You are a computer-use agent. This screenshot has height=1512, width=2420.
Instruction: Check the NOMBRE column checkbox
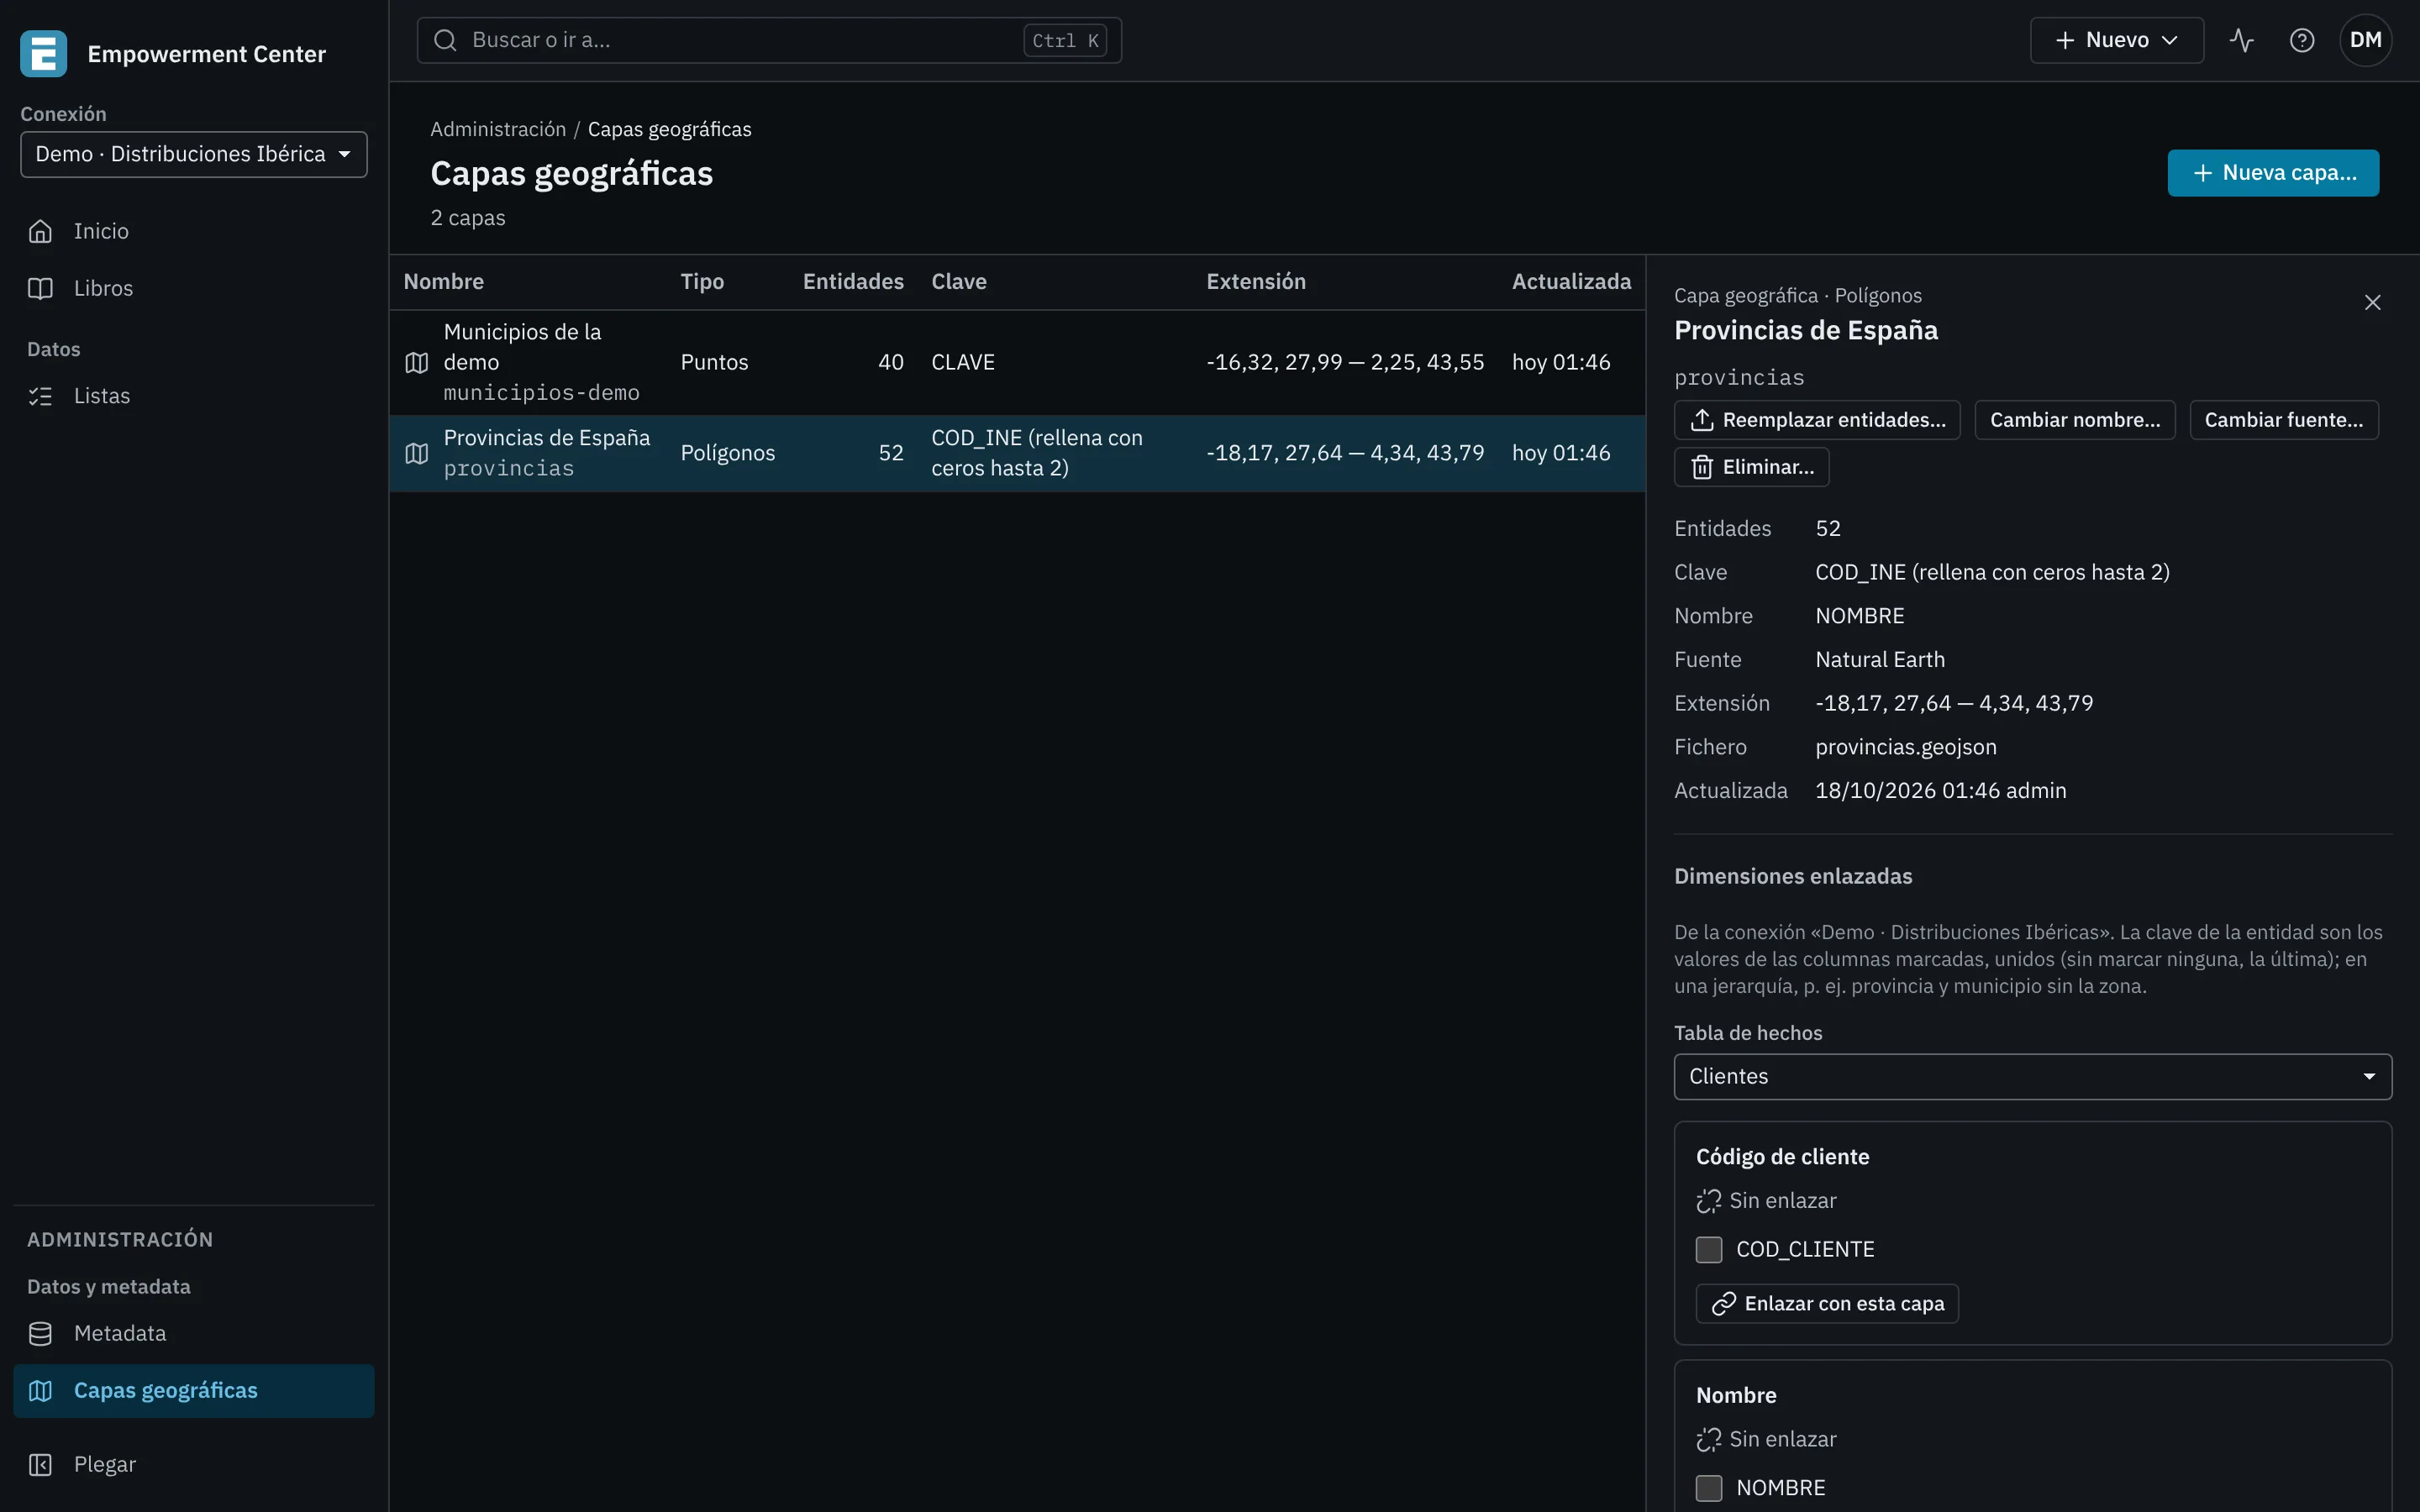coord(1709,1488)
